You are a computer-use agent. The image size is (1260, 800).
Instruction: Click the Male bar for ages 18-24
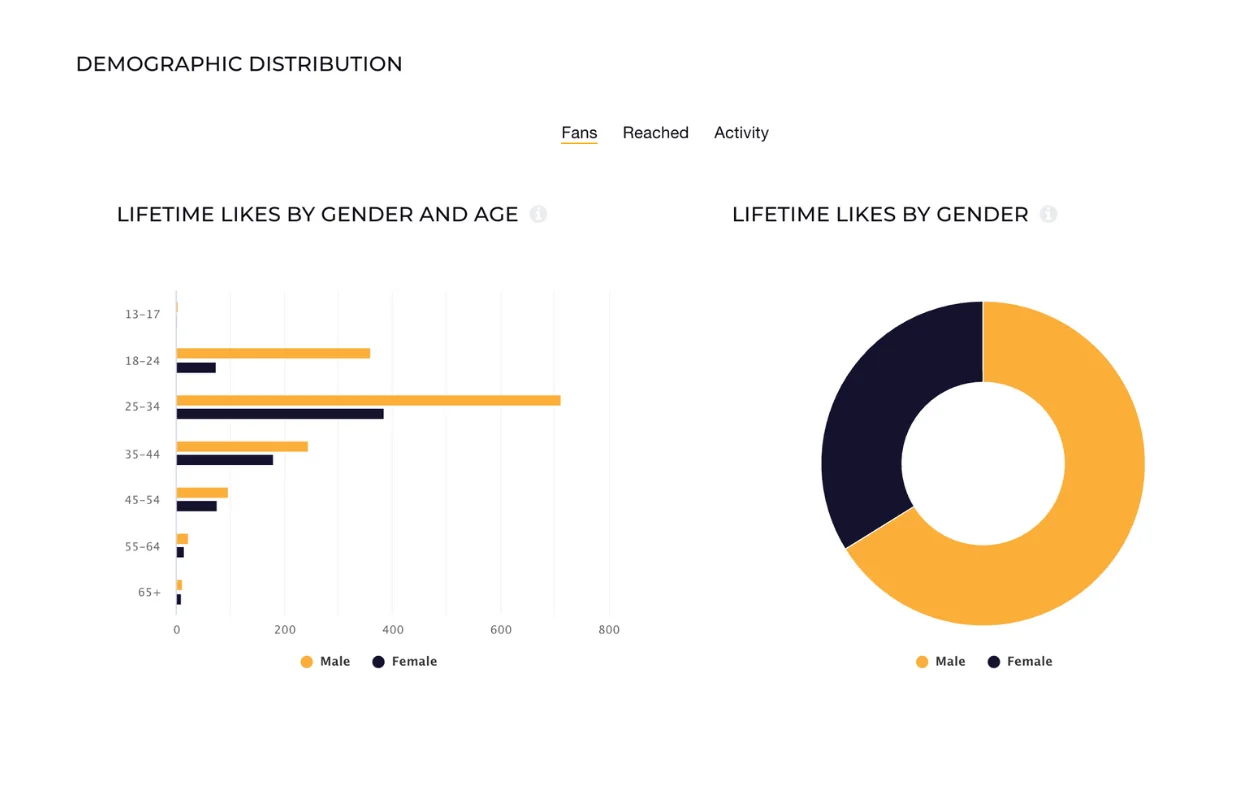(273, 353)
